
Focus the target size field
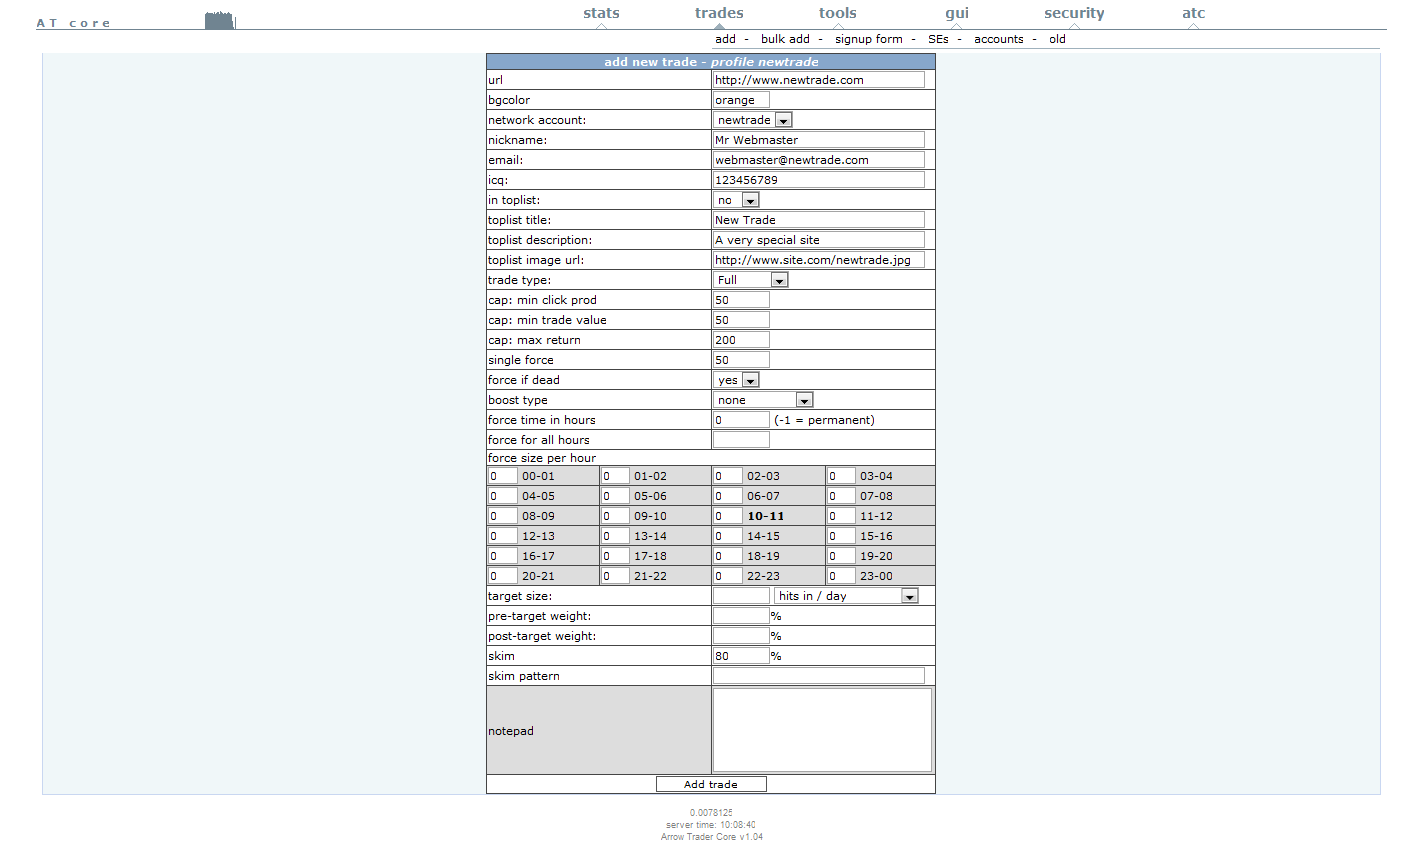(741, 596)
